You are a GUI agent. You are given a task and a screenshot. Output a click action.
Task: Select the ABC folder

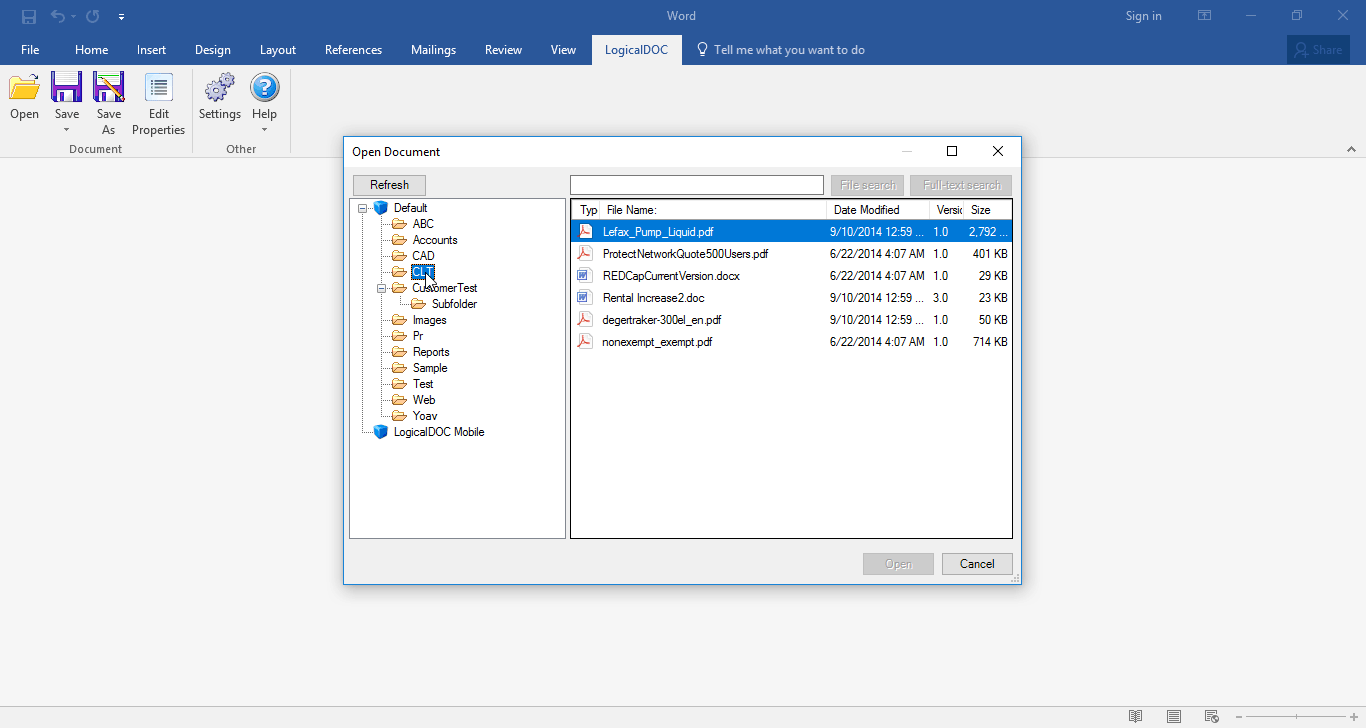point(423,224)
